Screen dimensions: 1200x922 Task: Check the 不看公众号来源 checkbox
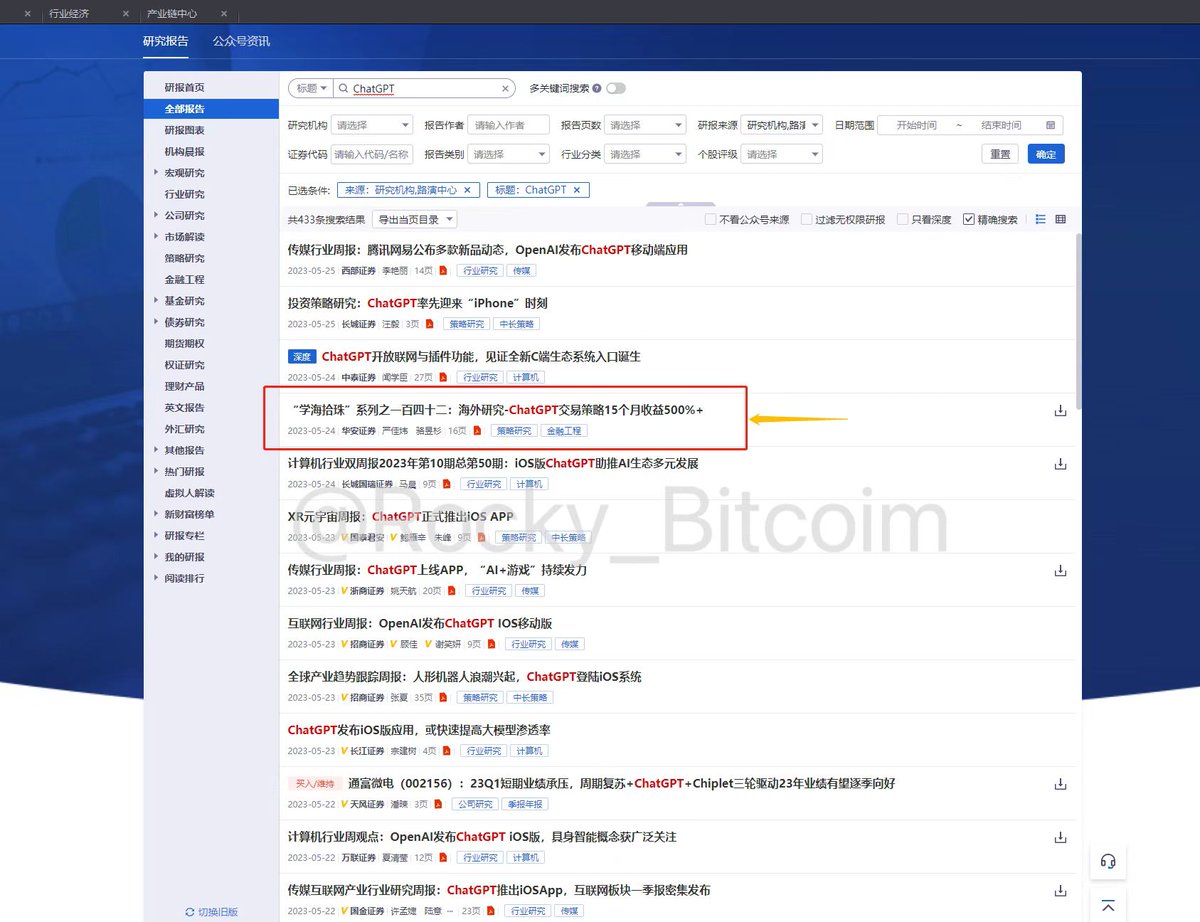point(710,219)
